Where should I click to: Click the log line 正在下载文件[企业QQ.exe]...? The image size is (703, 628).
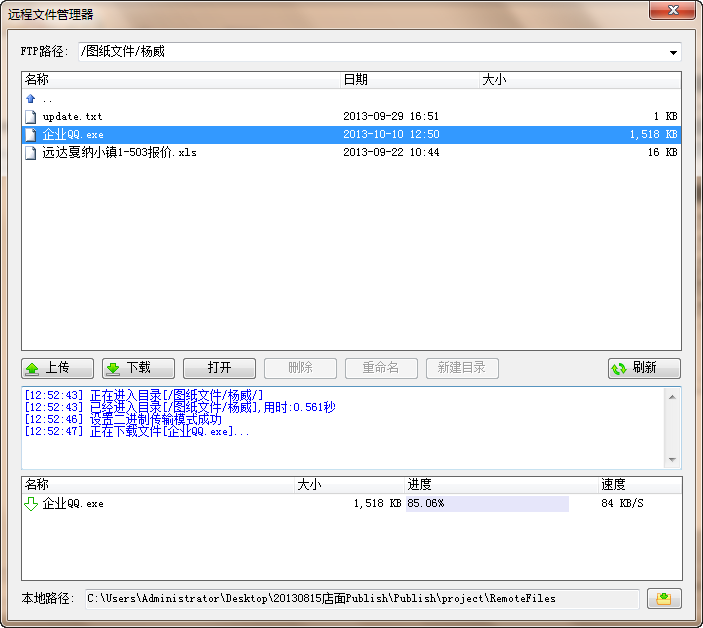pos(137,432)
